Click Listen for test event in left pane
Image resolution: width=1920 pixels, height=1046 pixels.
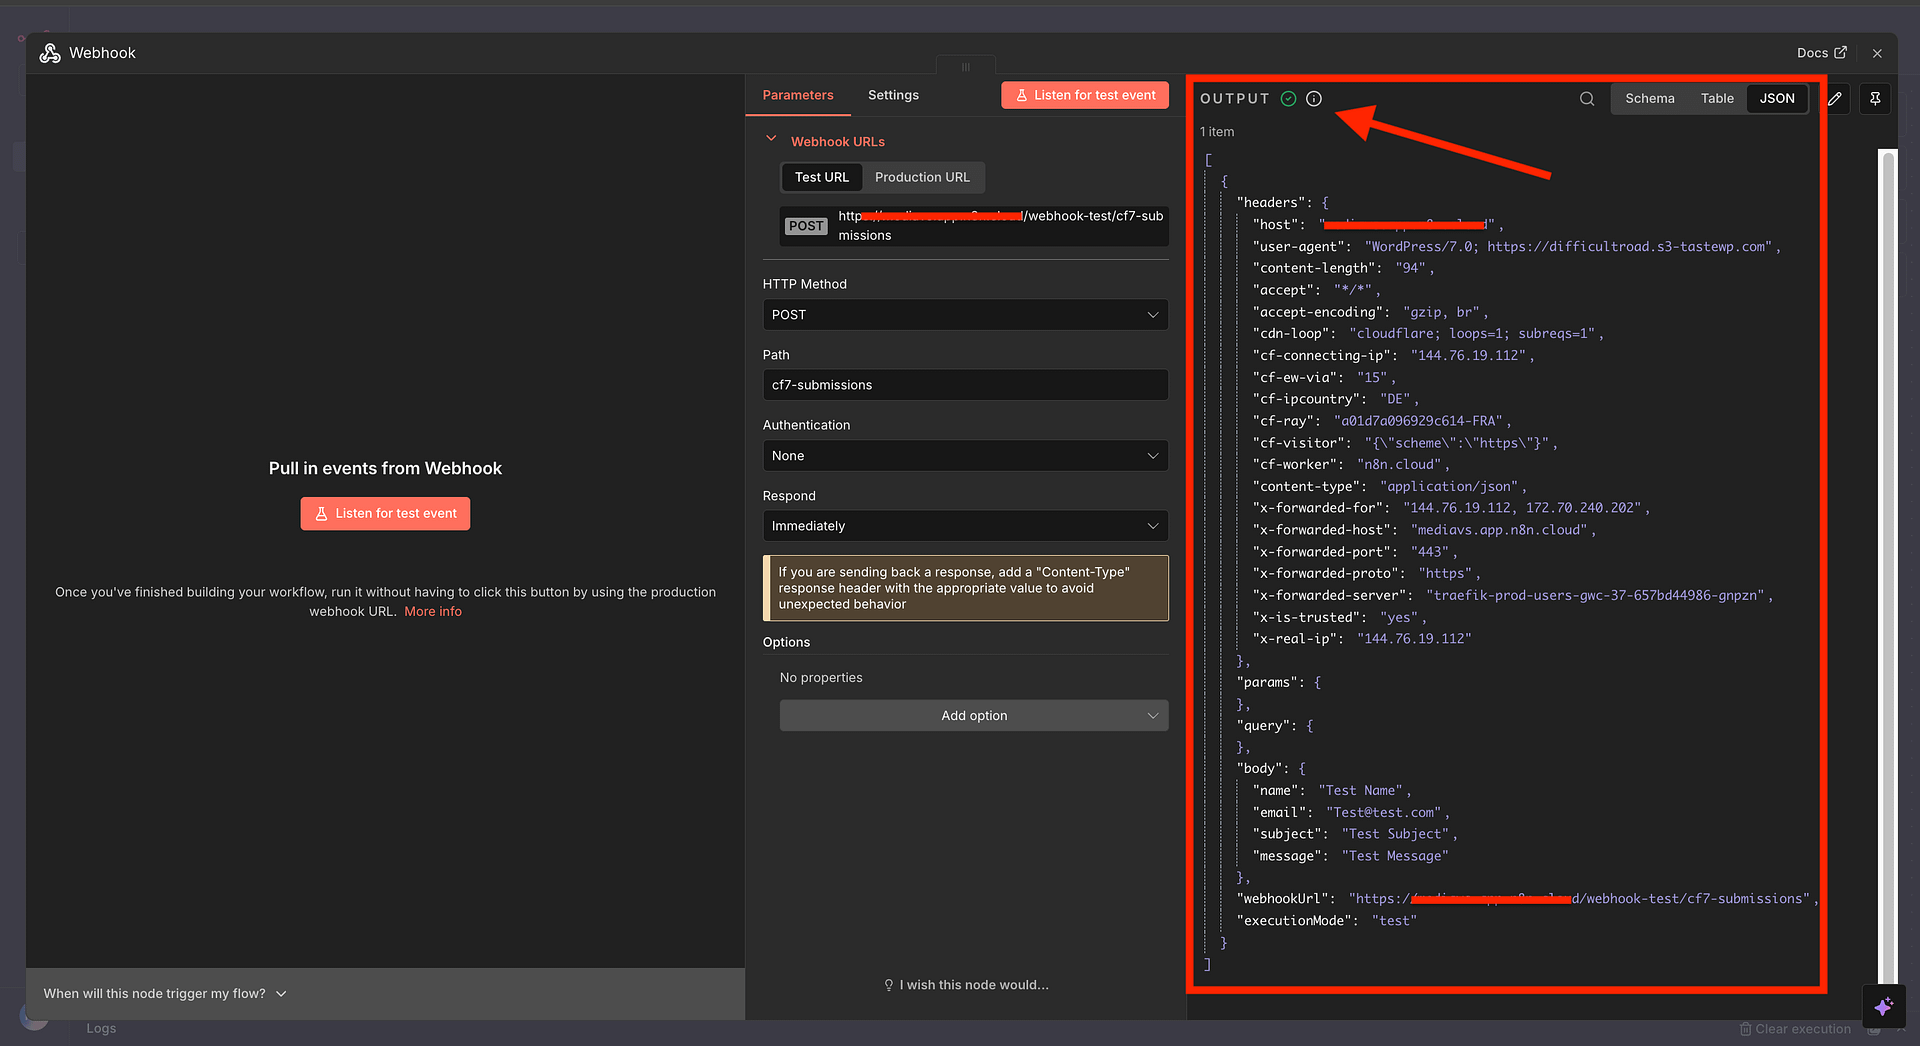pyautogui.click(x=385, y=513)
